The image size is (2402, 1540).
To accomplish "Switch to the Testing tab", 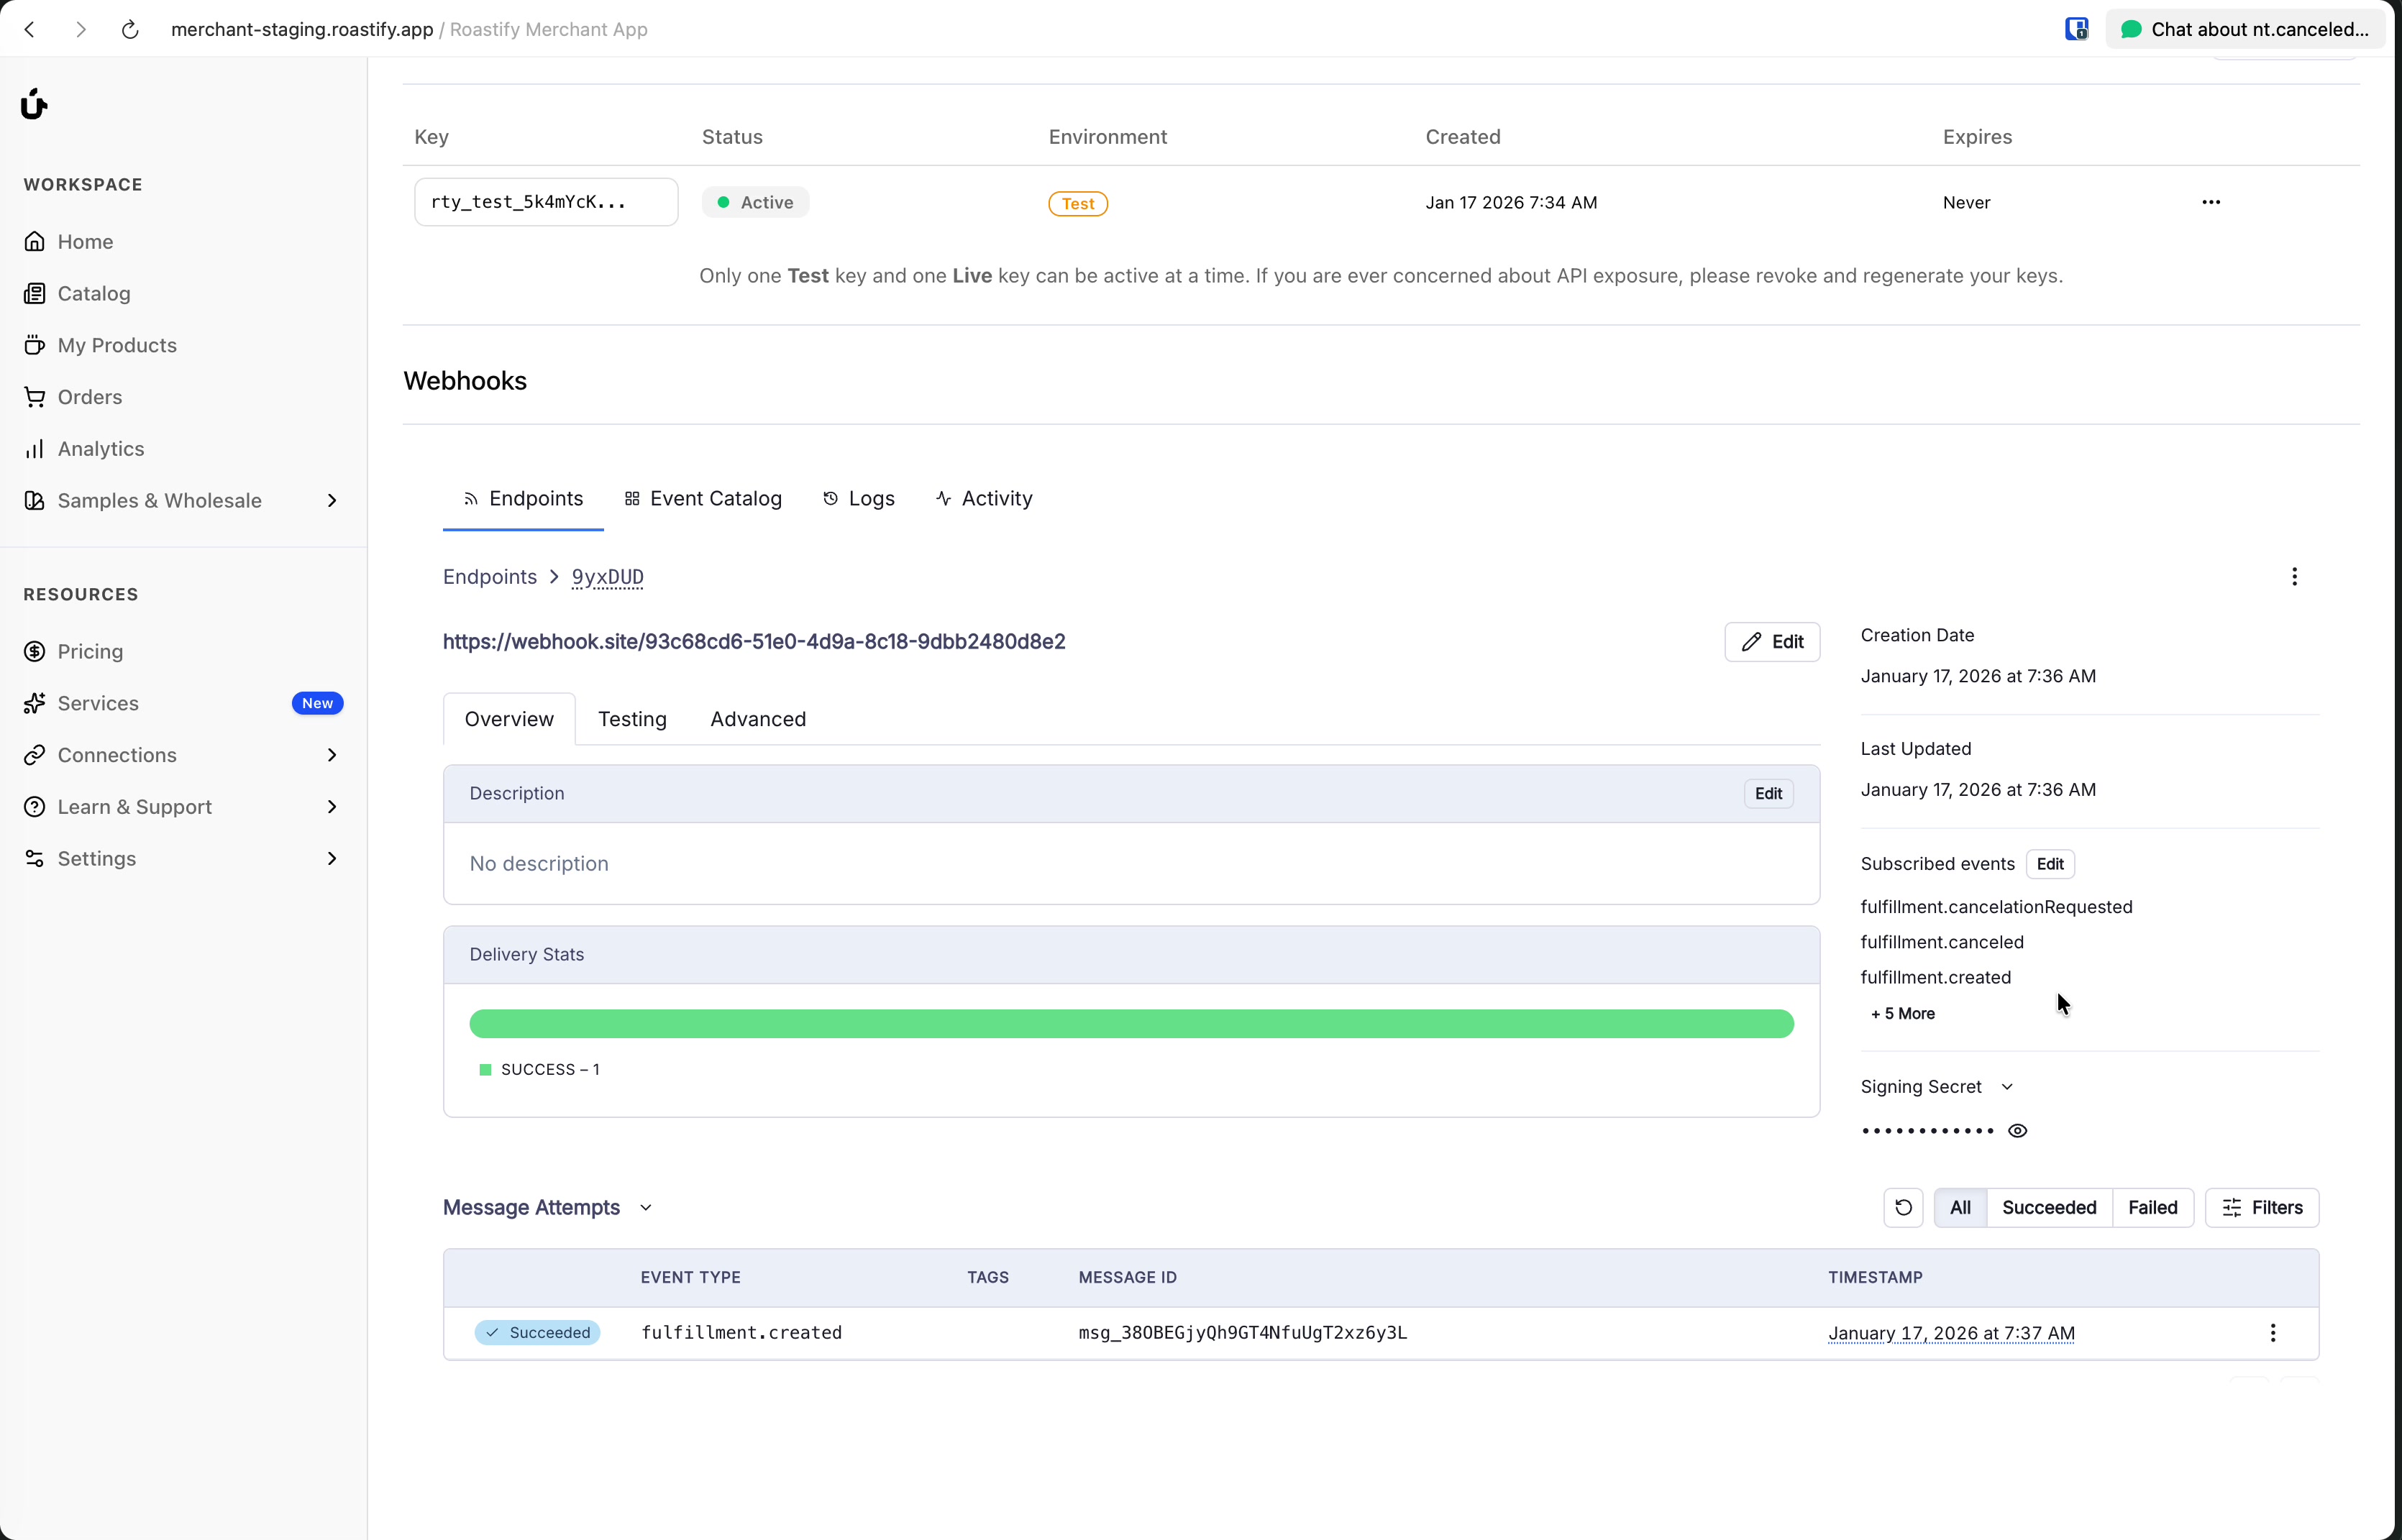I will tap(632, 720).
